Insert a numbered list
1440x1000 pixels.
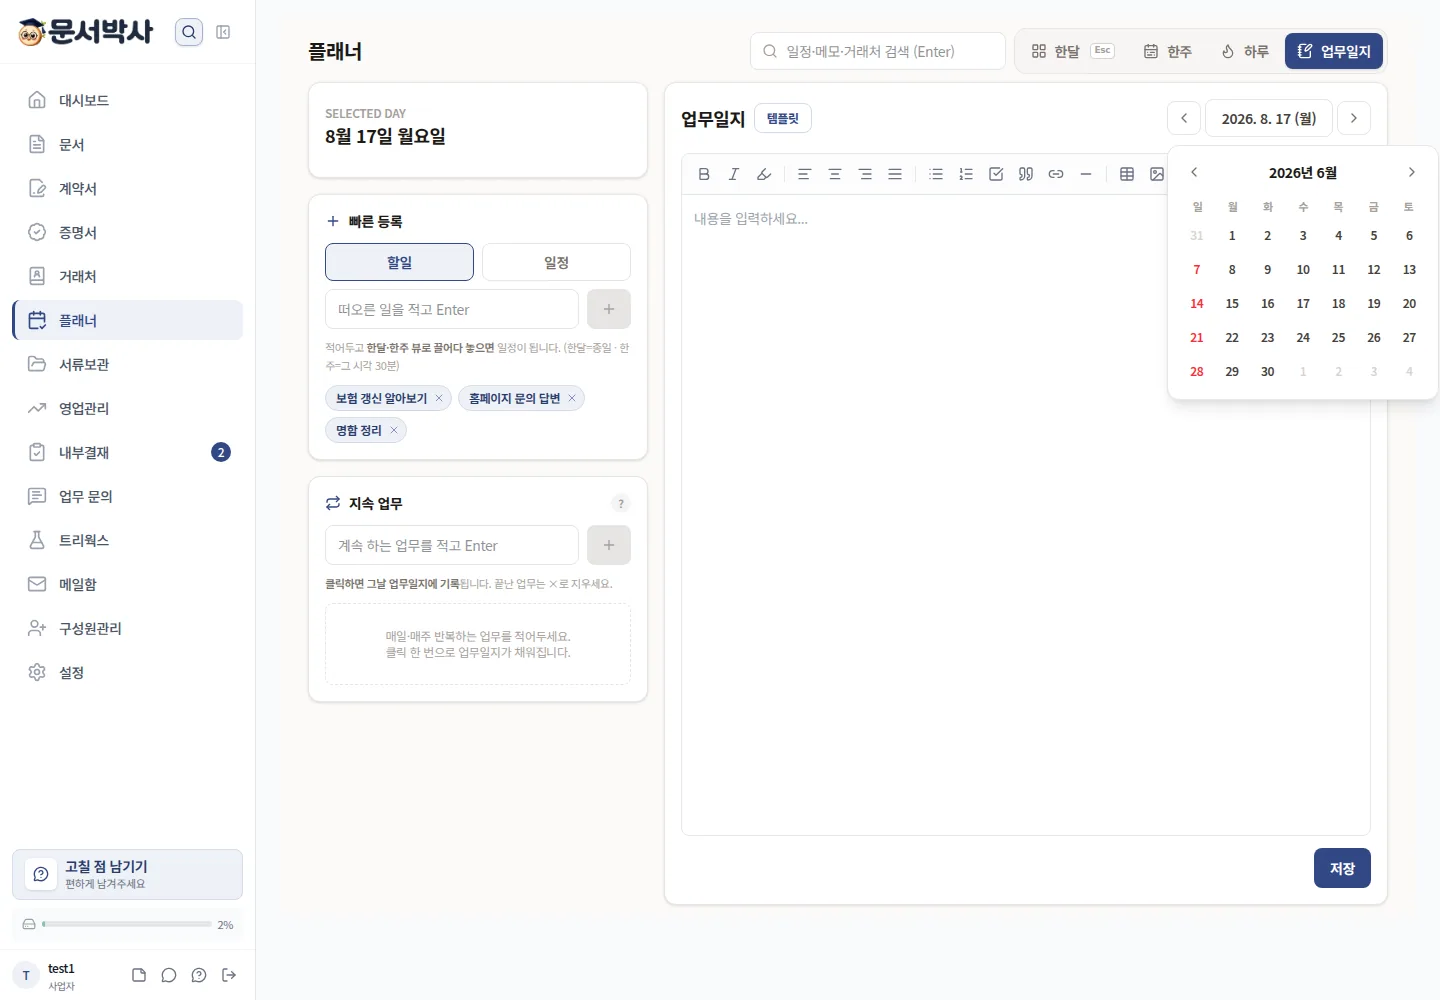coord(966,174)
